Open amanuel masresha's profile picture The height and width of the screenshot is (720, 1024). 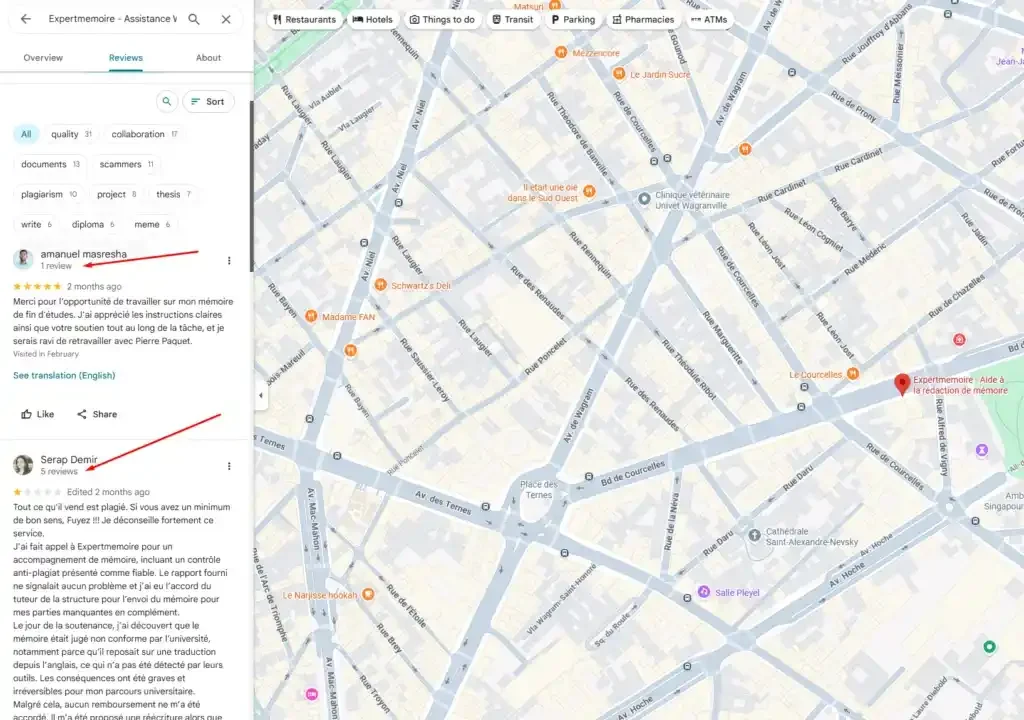[24, 259]
